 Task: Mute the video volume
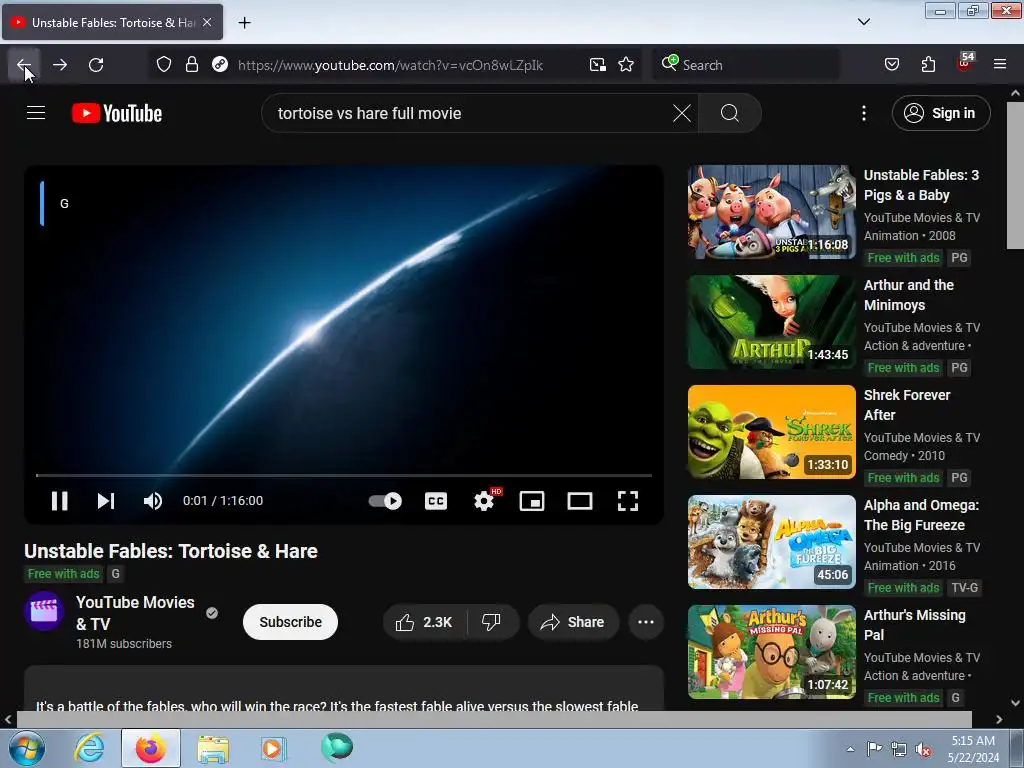pyautogui.click(x=153, y=501)
